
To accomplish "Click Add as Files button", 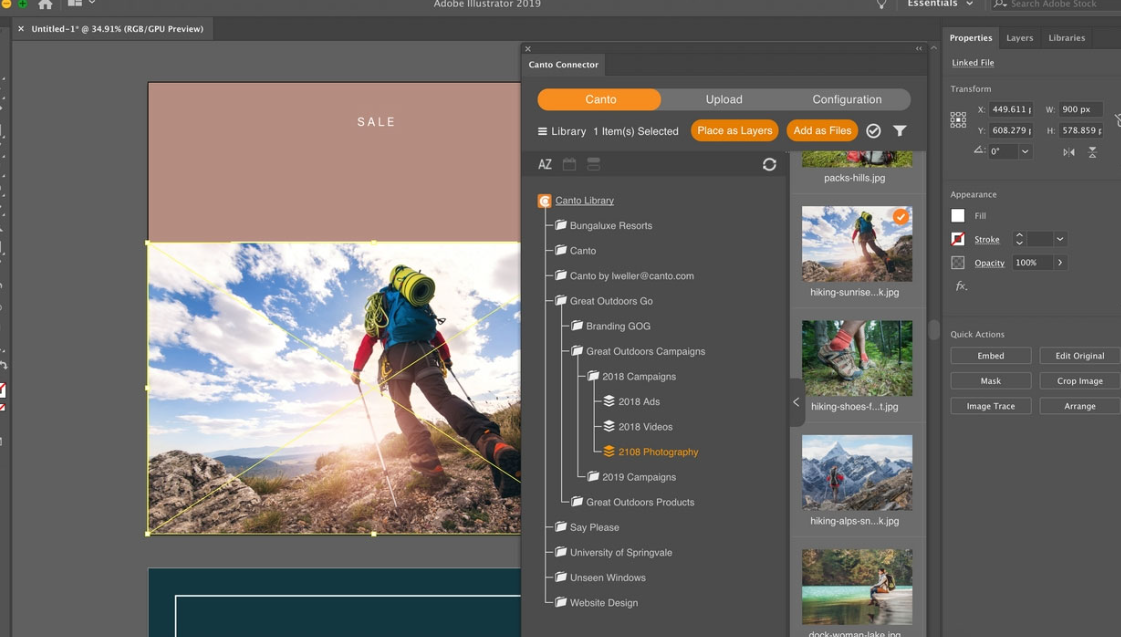I will click(x=822, y=131).
